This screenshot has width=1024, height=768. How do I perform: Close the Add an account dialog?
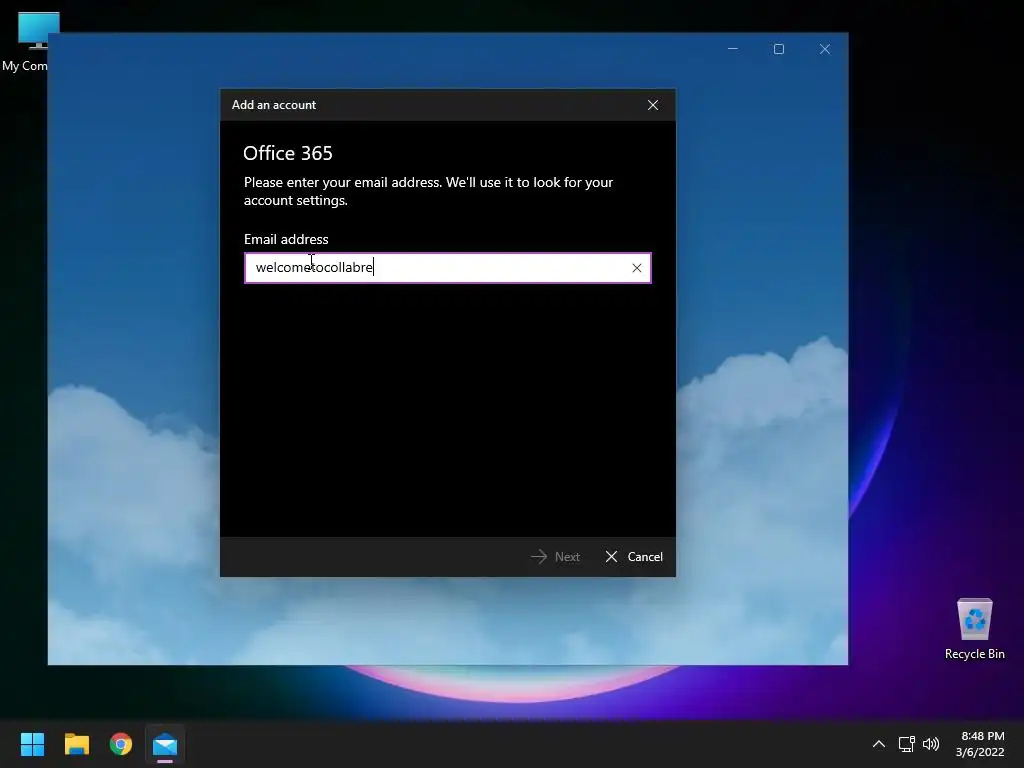click(652, 105)
